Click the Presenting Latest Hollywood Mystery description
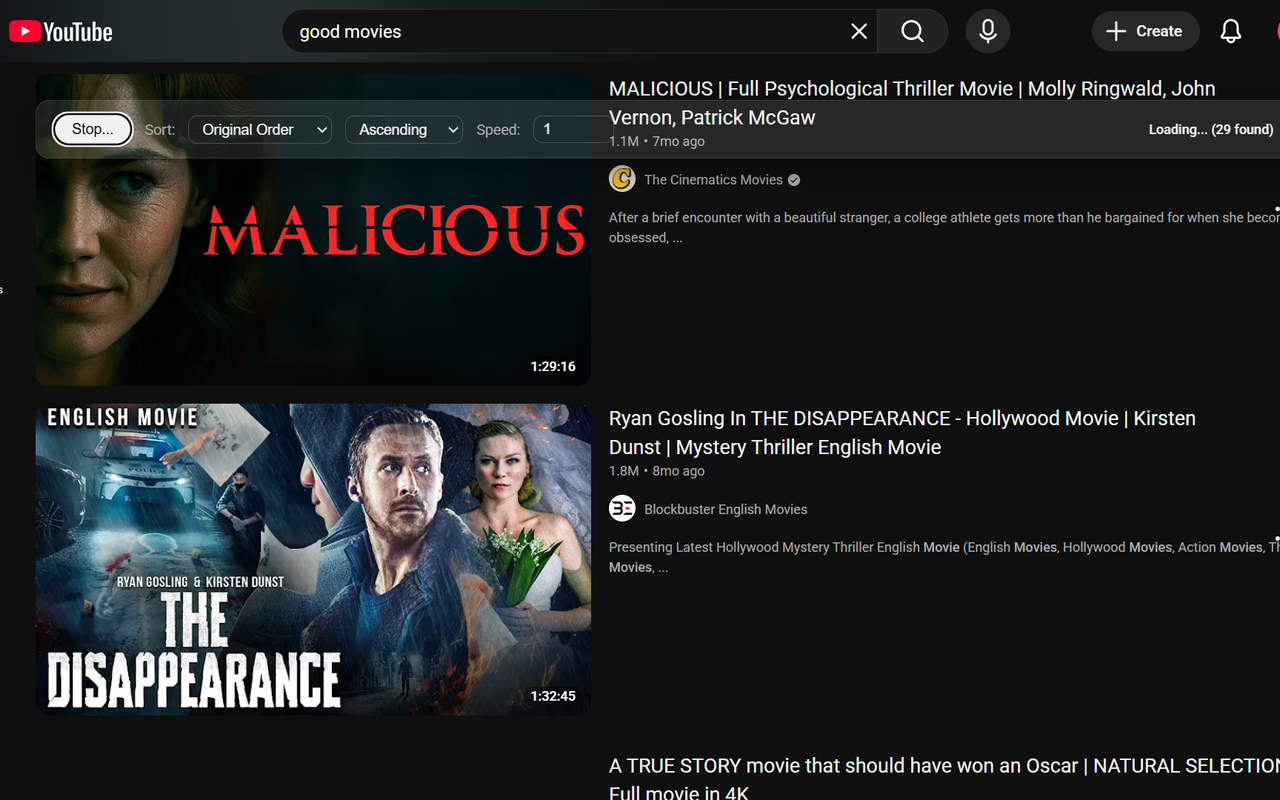 [x=944, y=557]
